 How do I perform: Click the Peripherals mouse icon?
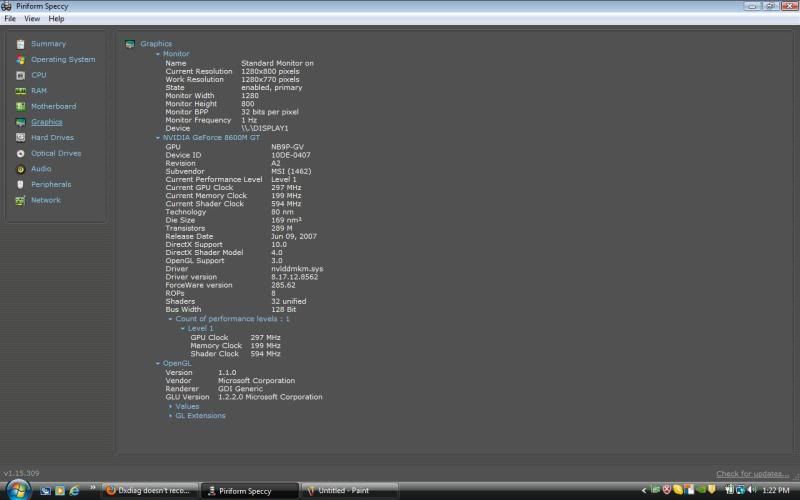[x=20, y=185]
